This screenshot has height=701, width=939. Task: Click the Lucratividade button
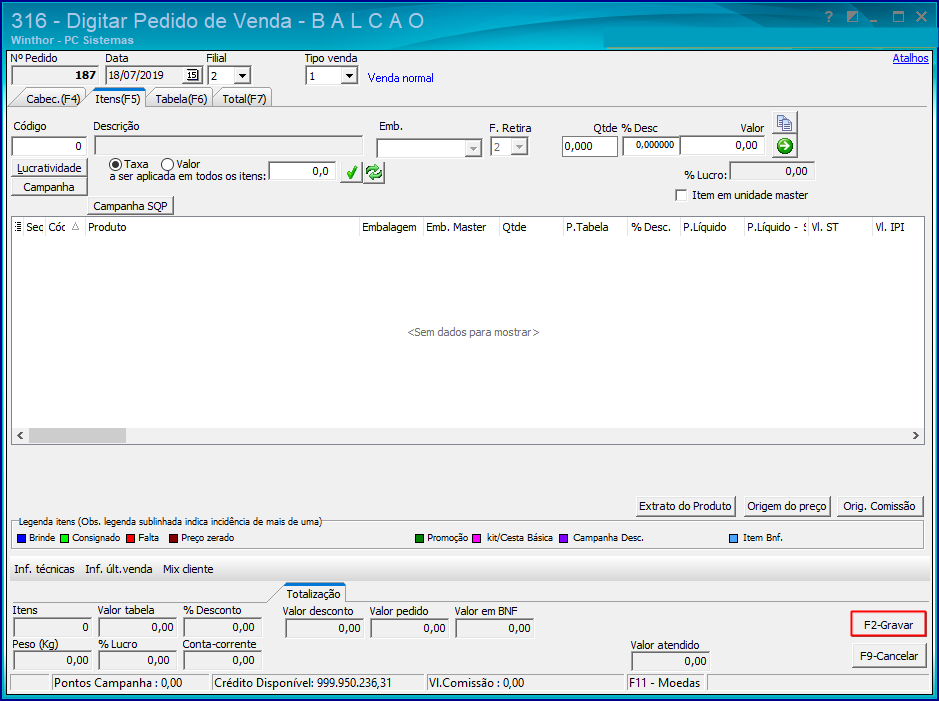coord(49,168)
